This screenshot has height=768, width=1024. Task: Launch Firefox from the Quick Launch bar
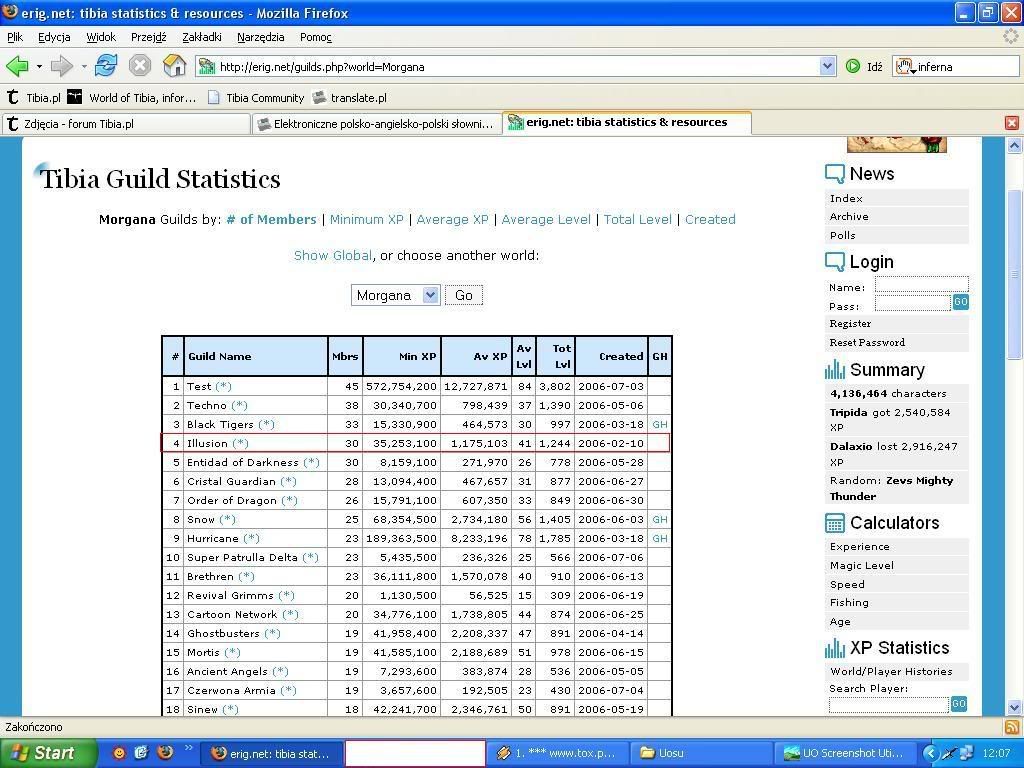click(165, 752)
